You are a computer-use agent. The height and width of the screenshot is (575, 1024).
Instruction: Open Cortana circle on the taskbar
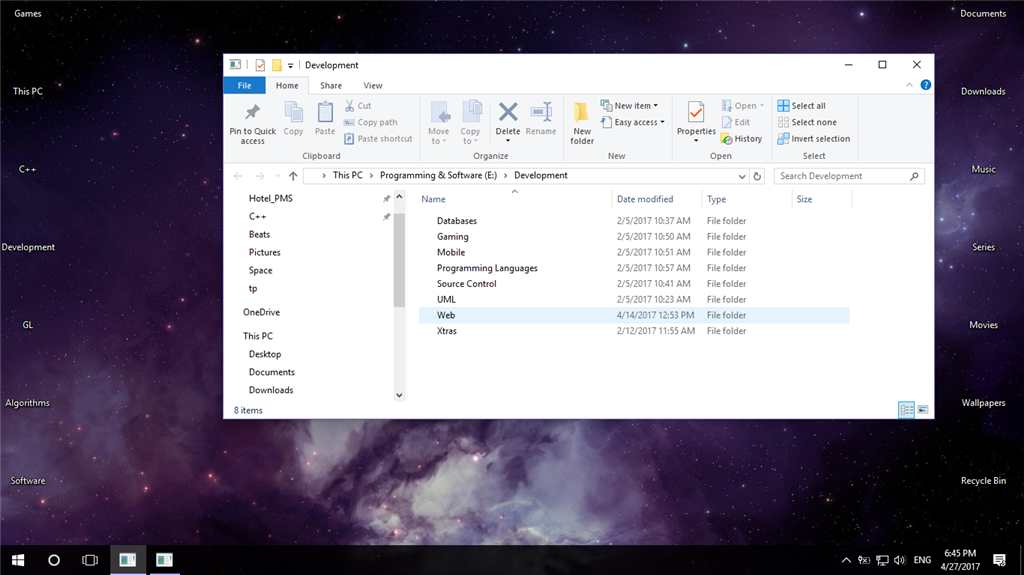point(54,560)
